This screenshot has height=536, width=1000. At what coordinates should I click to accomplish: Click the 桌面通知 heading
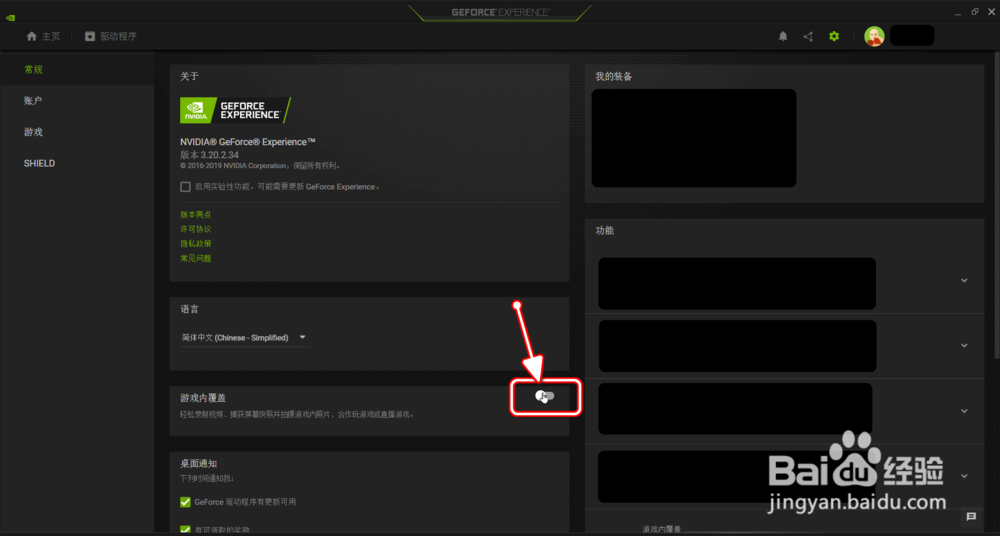tap(200, 463)
